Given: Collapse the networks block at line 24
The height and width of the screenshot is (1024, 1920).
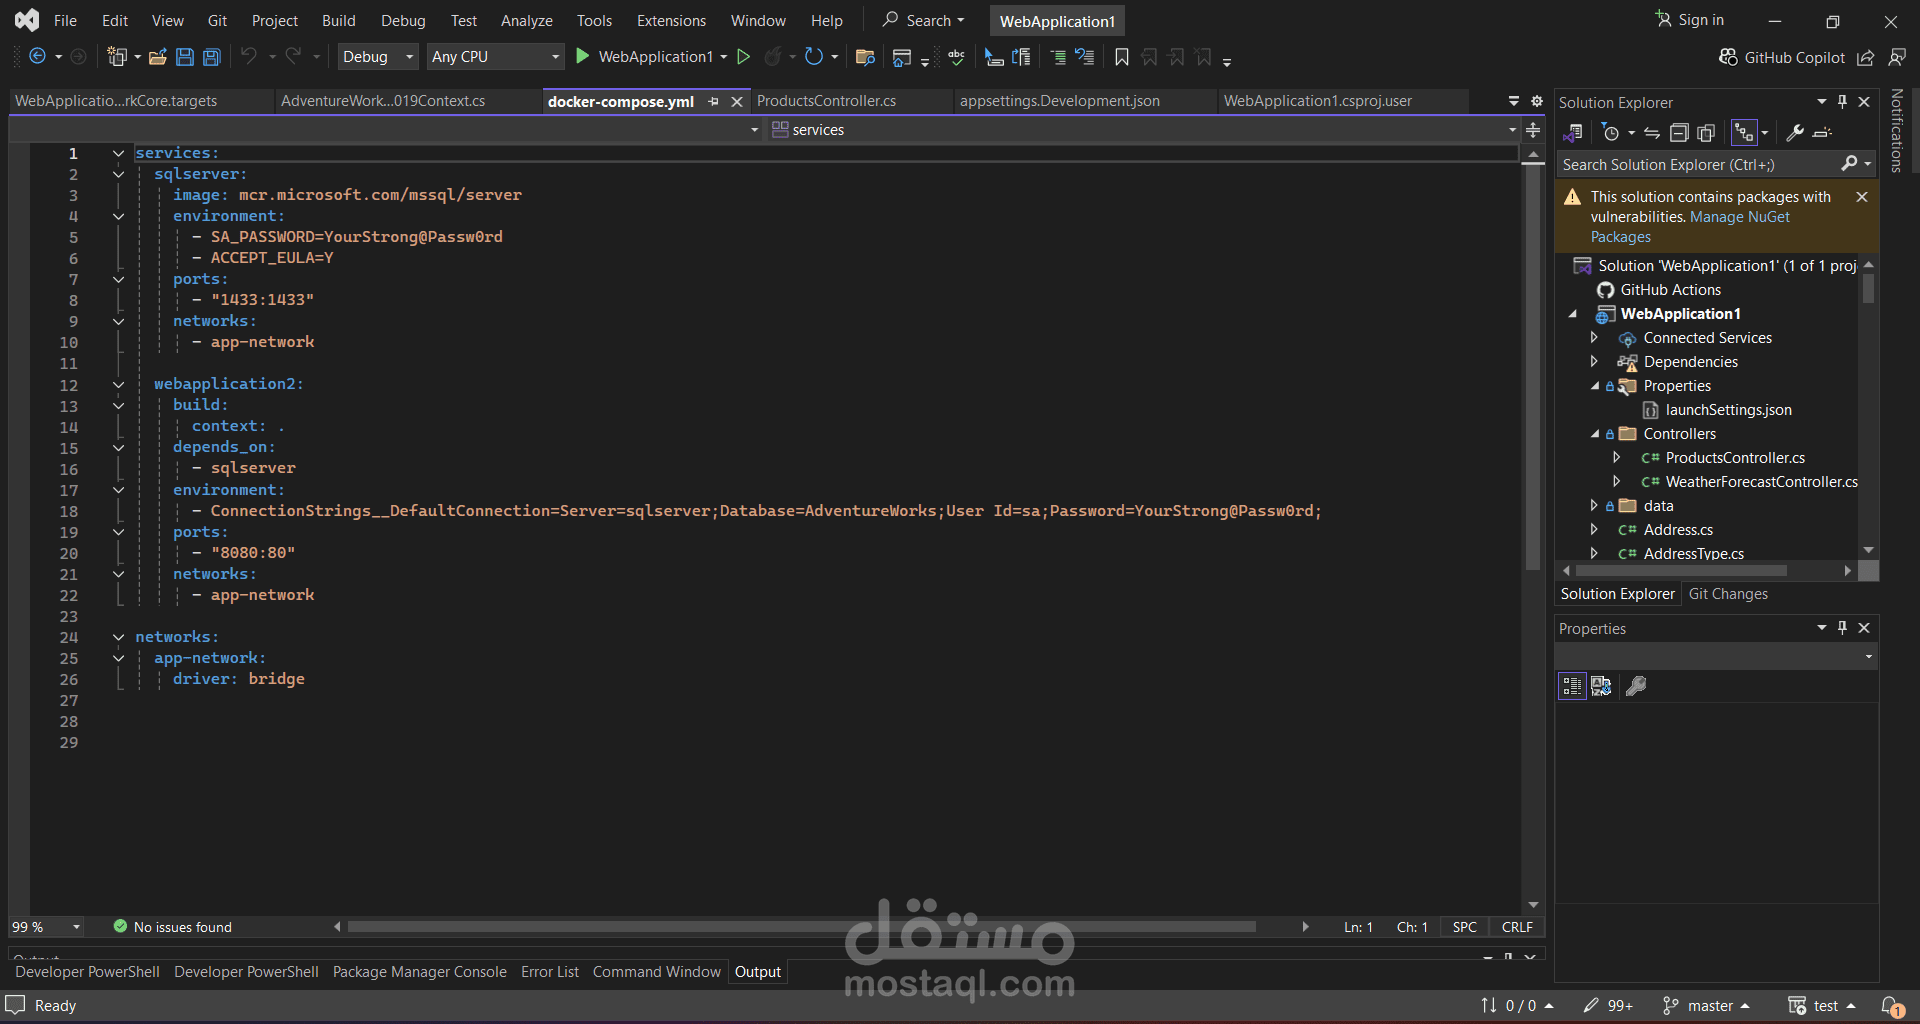Looking at the screenshot, I should pos(118,637).
